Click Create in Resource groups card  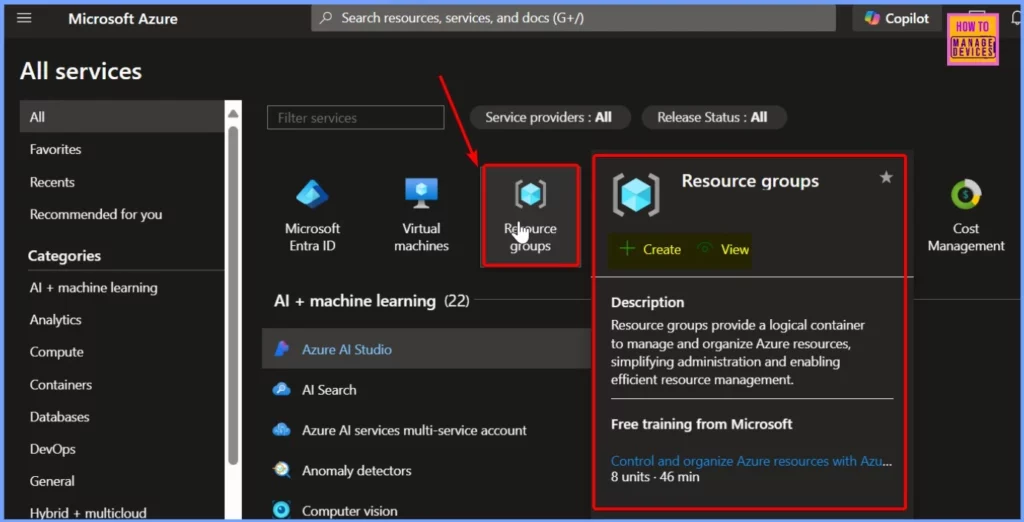650,249
